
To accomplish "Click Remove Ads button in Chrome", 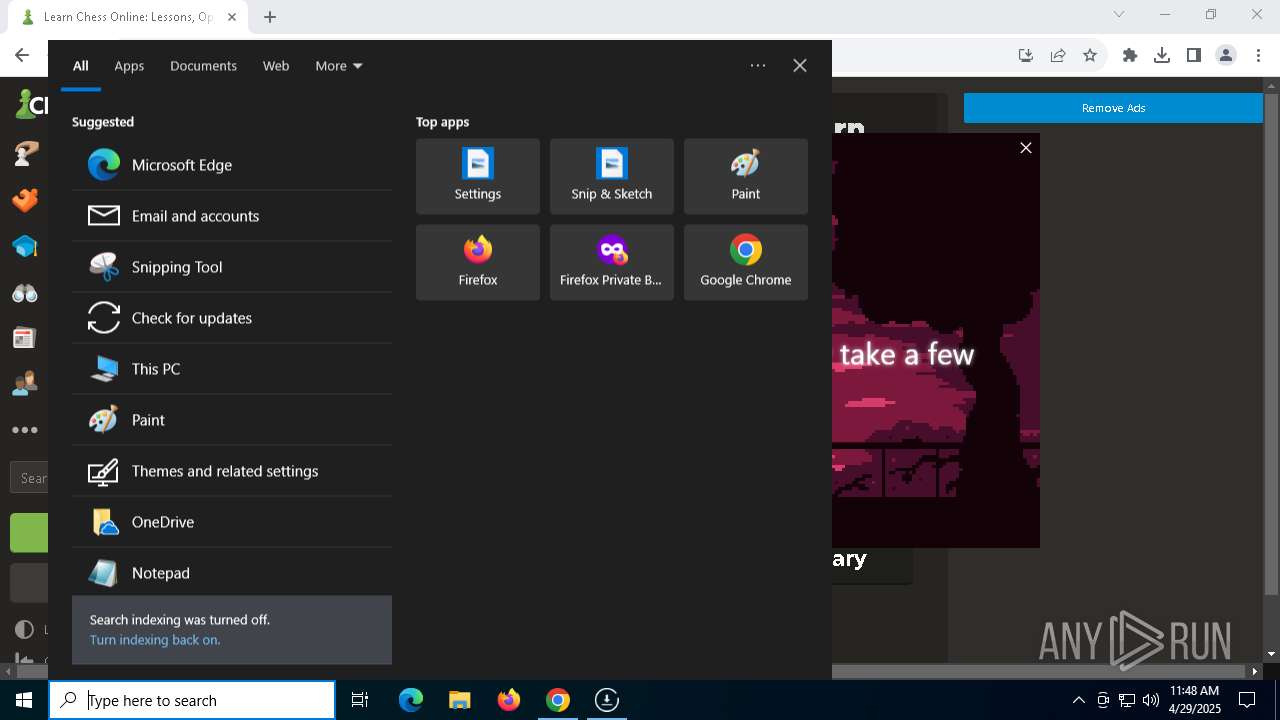I will point(1113,108).
